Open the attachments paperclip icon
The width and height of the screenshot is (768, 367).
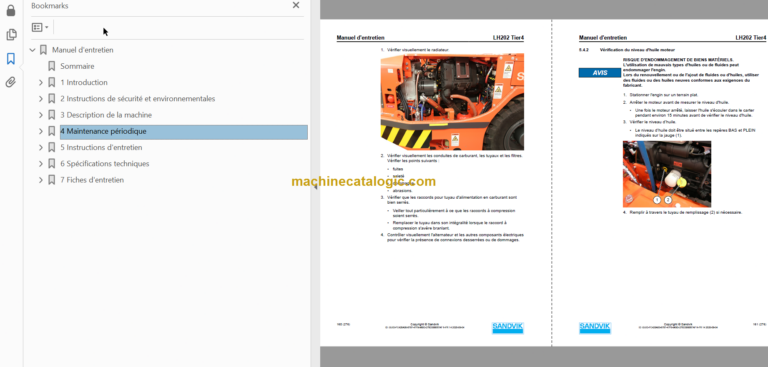click(10, 82)
